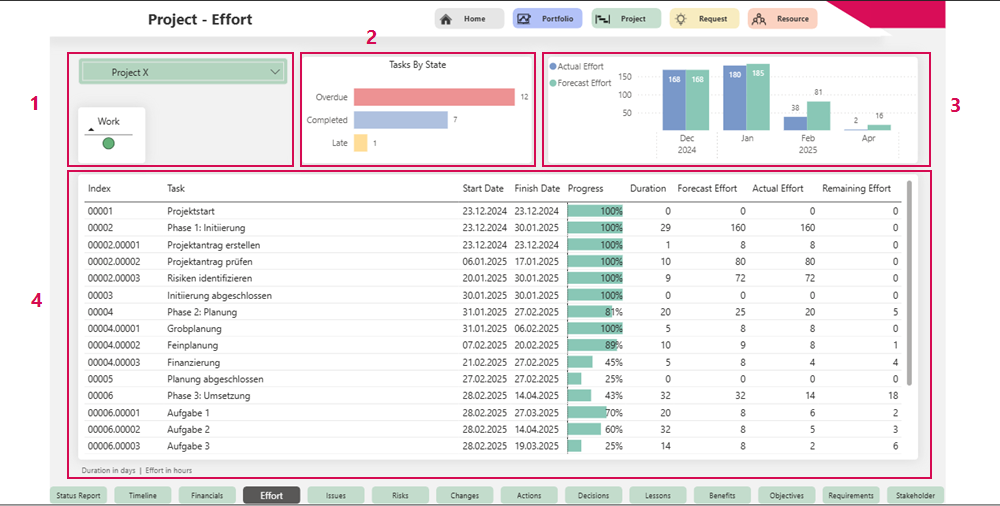Image resolution: width=1000 pixels, height=506 pixels.
Task: Click the Actual Effort legend marker
Action: (553, 67)
